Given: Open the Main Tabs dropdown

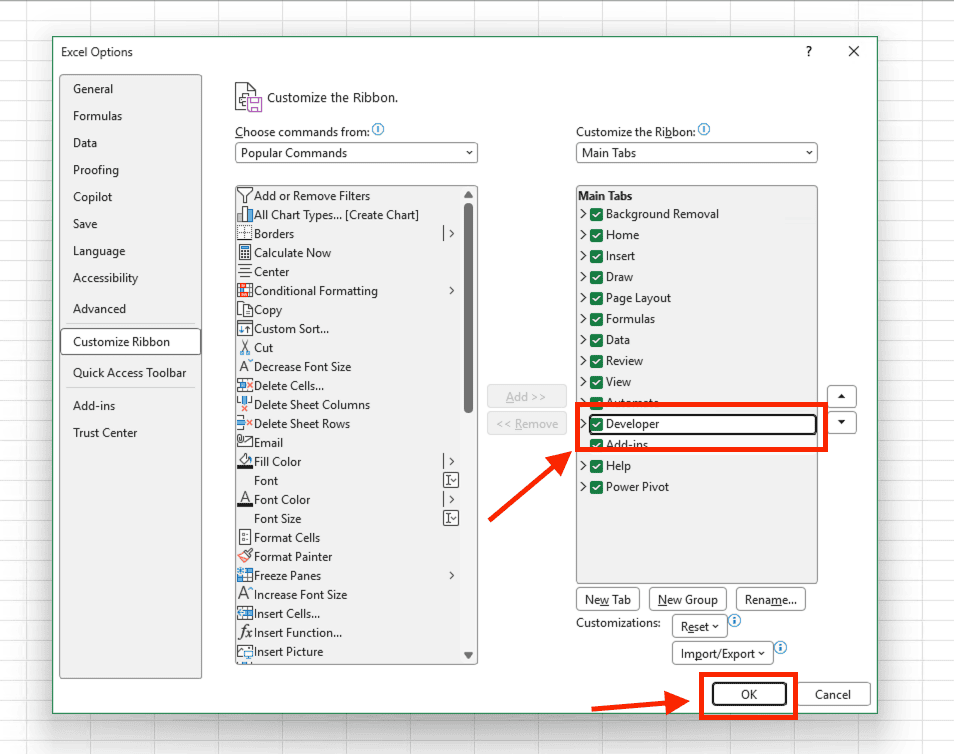Looking at the screenshot, I should (697, 153).
